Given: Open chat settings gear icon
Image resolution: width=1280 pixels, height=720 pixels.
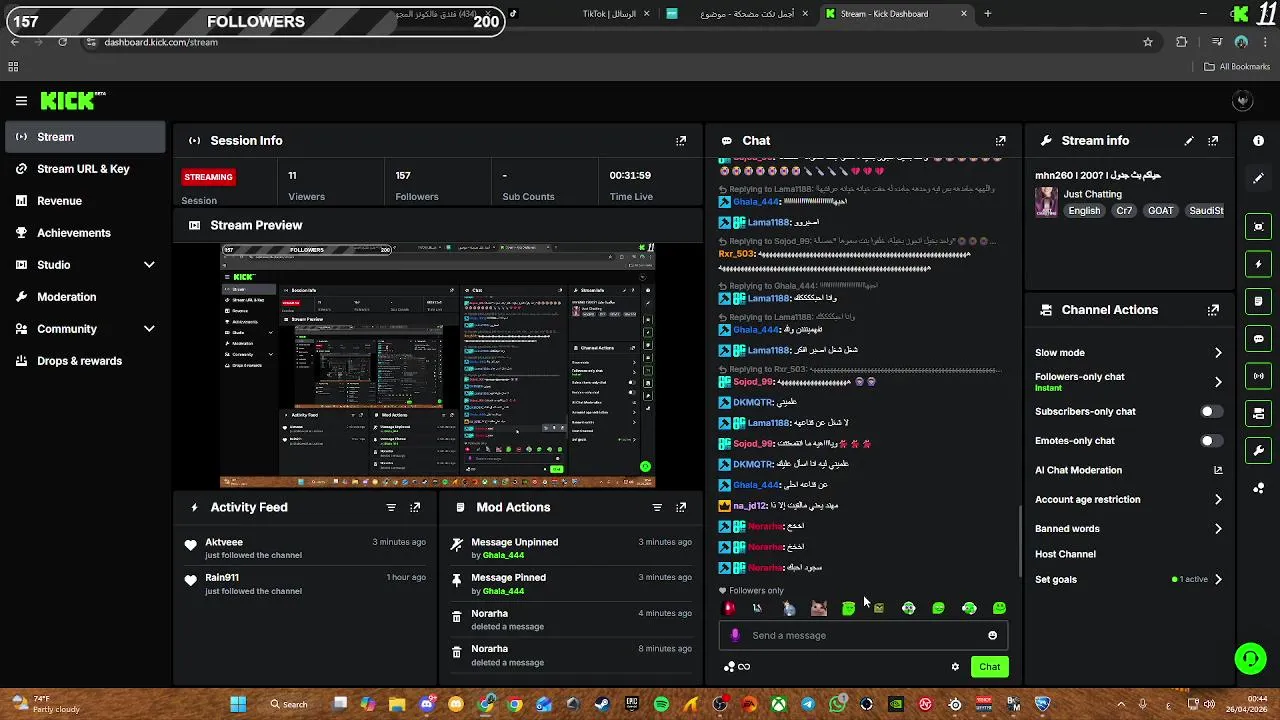Looking at the screenshot, I should pyautogui.click(x=955, y=667).
